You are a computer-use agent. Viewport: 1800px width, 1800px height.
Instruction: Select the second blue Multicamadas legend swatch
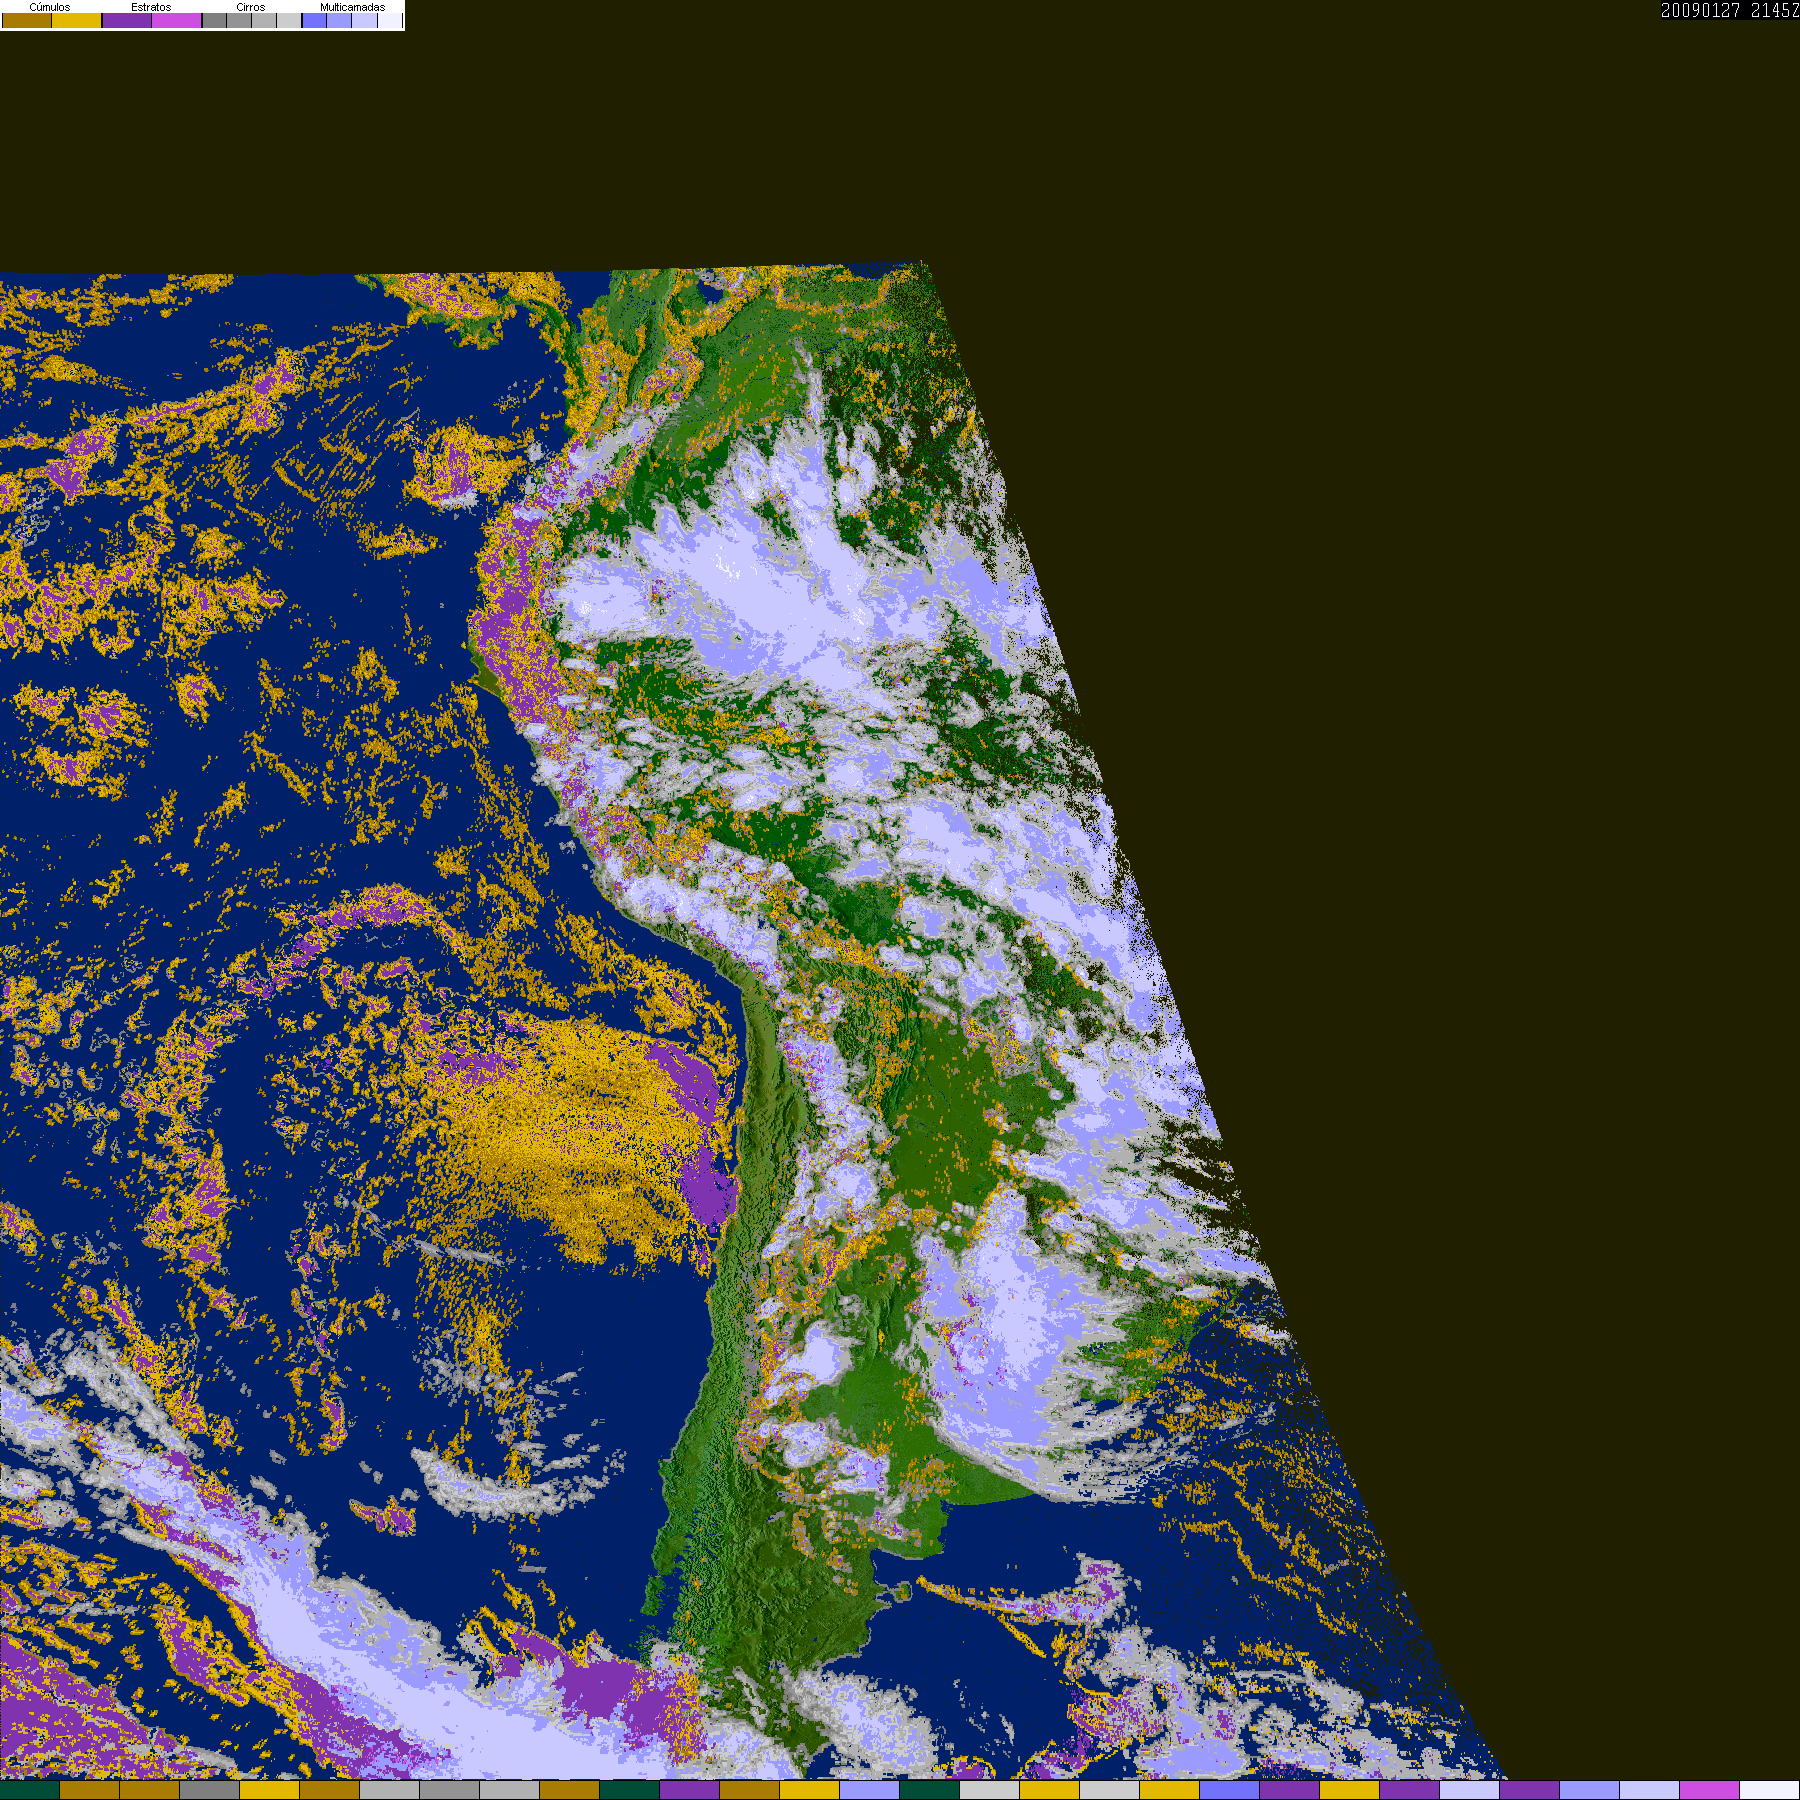point(339,20)
